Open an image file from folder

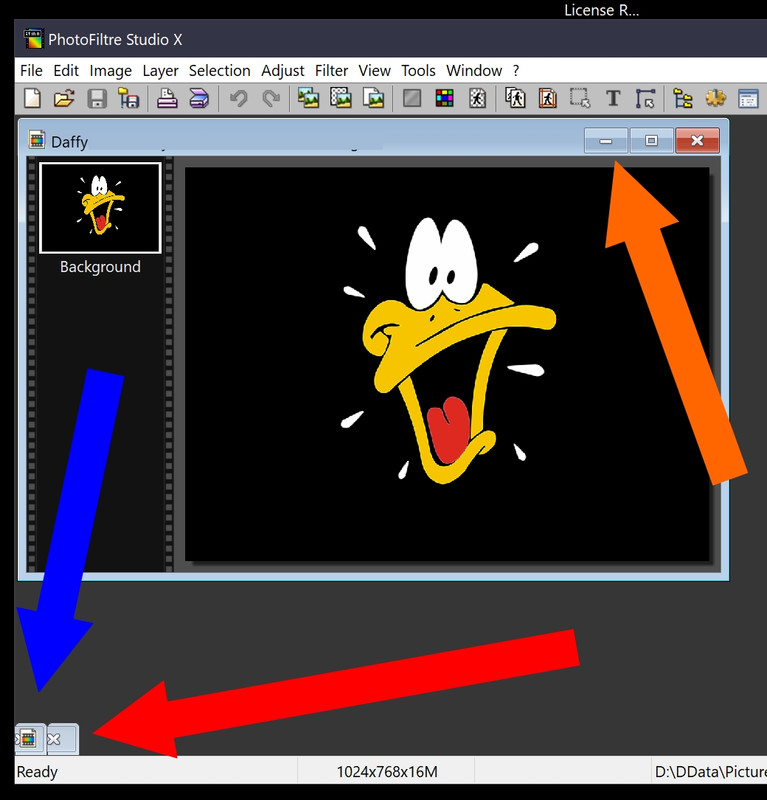click(64, 98)
